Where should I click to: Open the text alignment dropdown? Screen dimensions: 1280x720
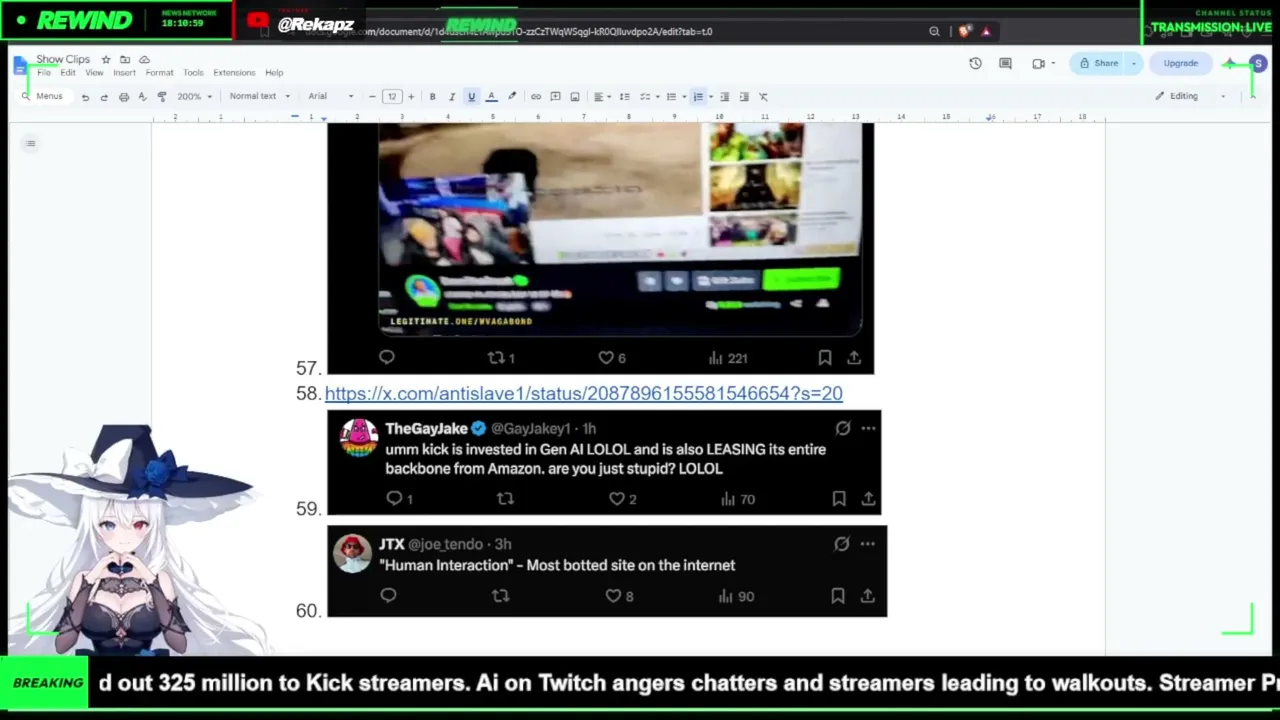click(x=601, y=97)
